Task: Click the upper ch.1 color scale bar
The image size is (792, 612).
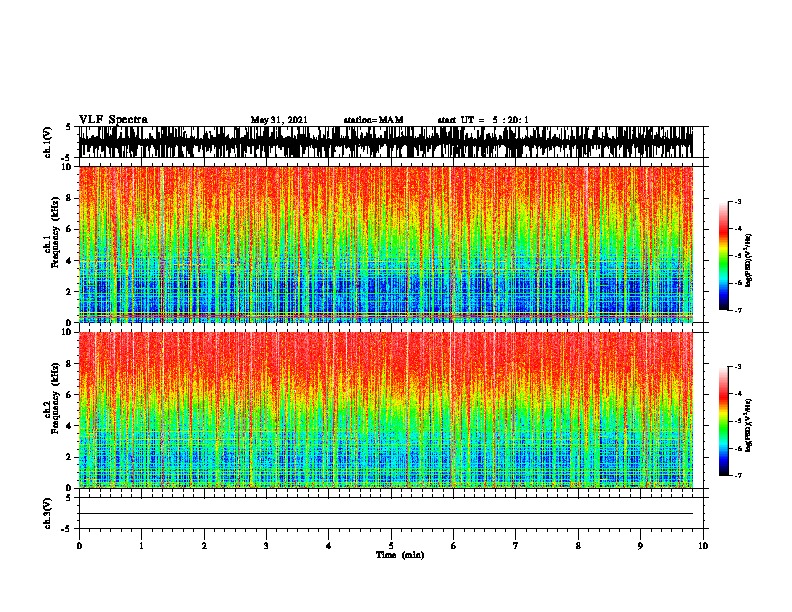Action: coord(723,256)
